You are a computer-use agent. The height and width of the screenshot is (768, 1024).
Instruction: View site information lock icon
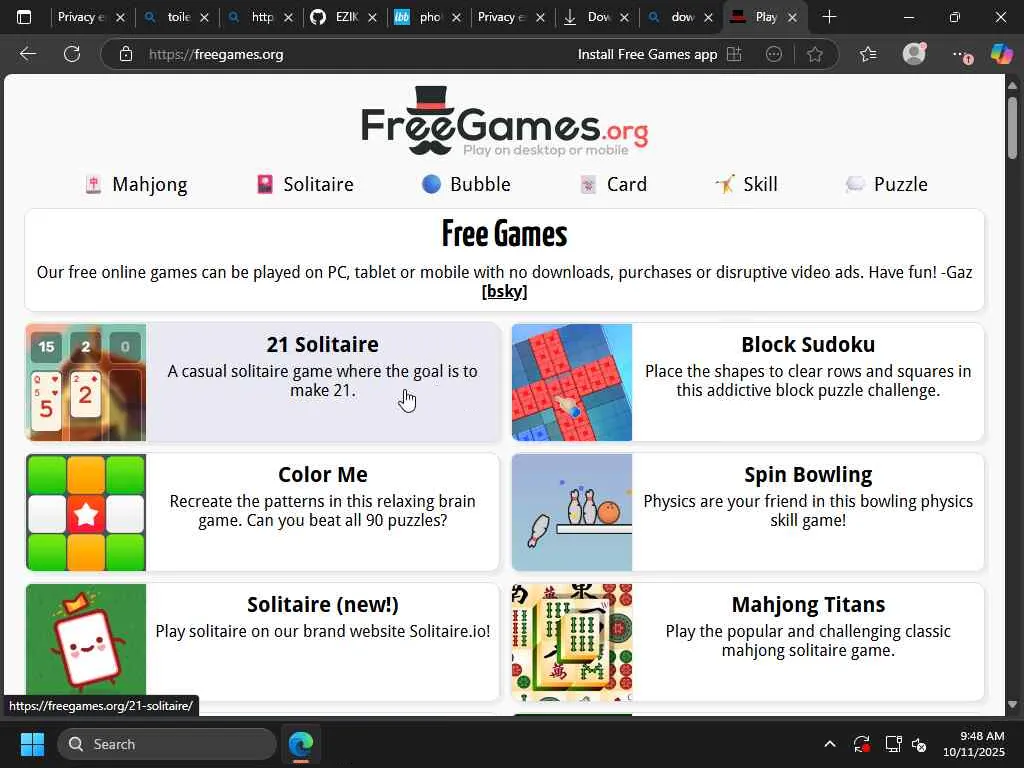tap(126, 54)
